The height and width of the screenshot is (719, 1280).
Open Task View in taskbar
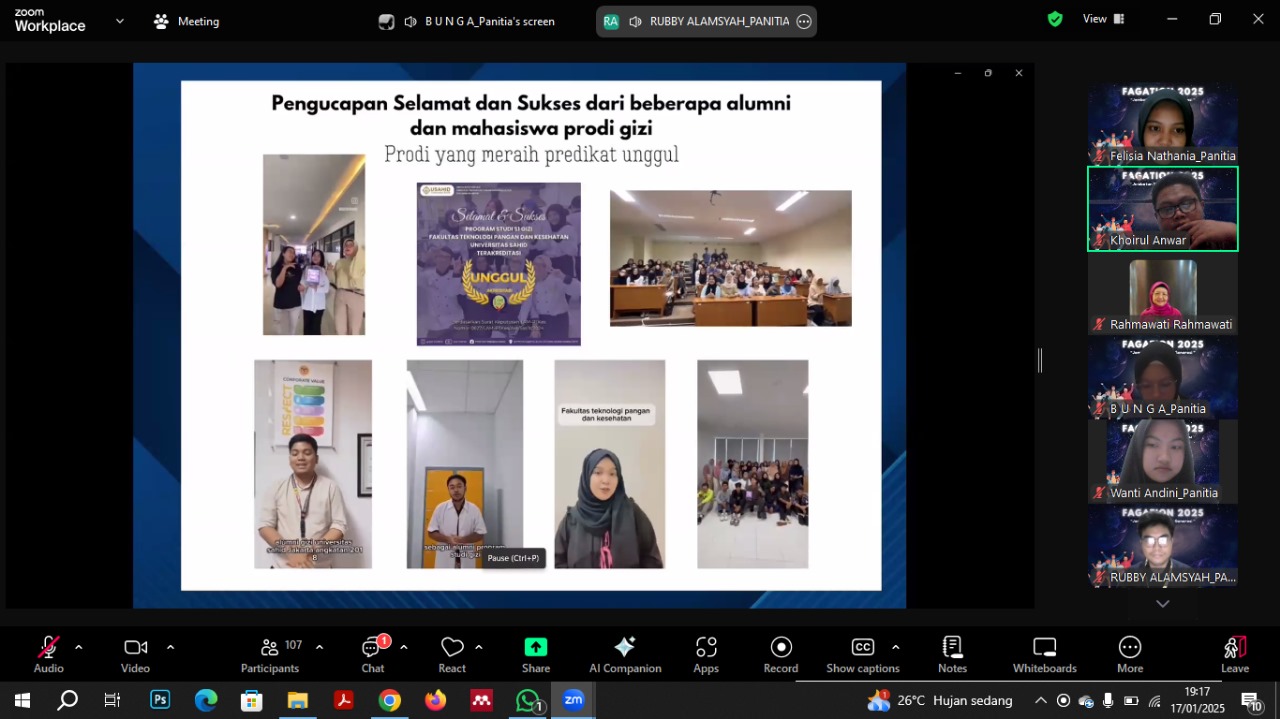pyautogui.click(x=112, y=700)
